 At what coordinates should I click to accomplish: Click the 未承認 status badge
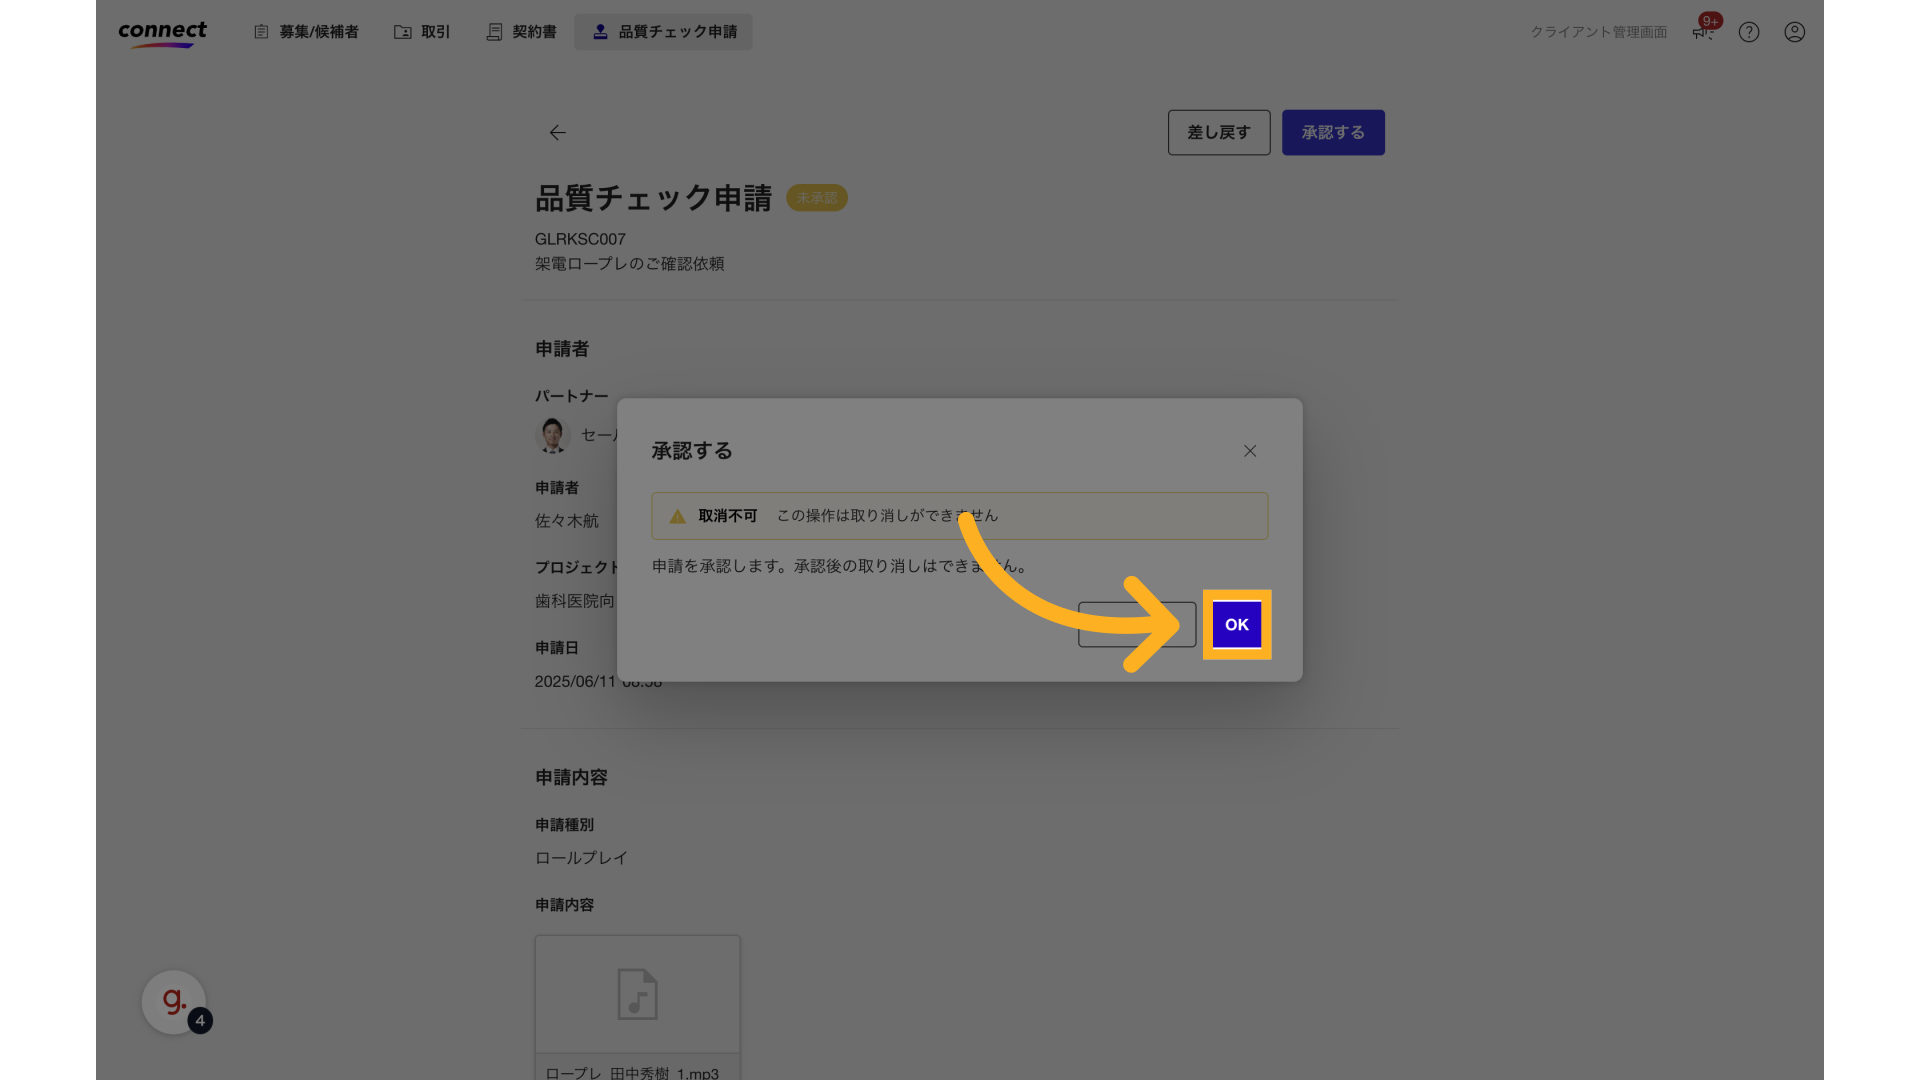(816, 198)
